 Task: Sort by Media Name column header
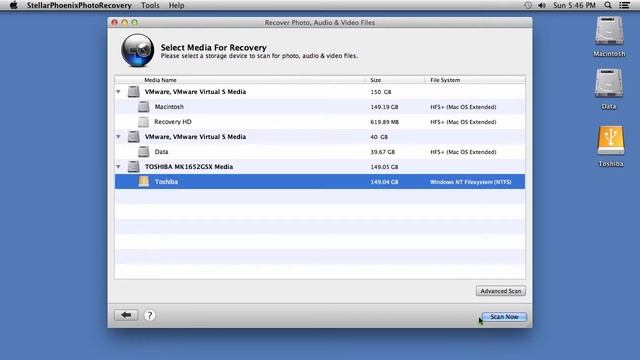tap(160, 80)
